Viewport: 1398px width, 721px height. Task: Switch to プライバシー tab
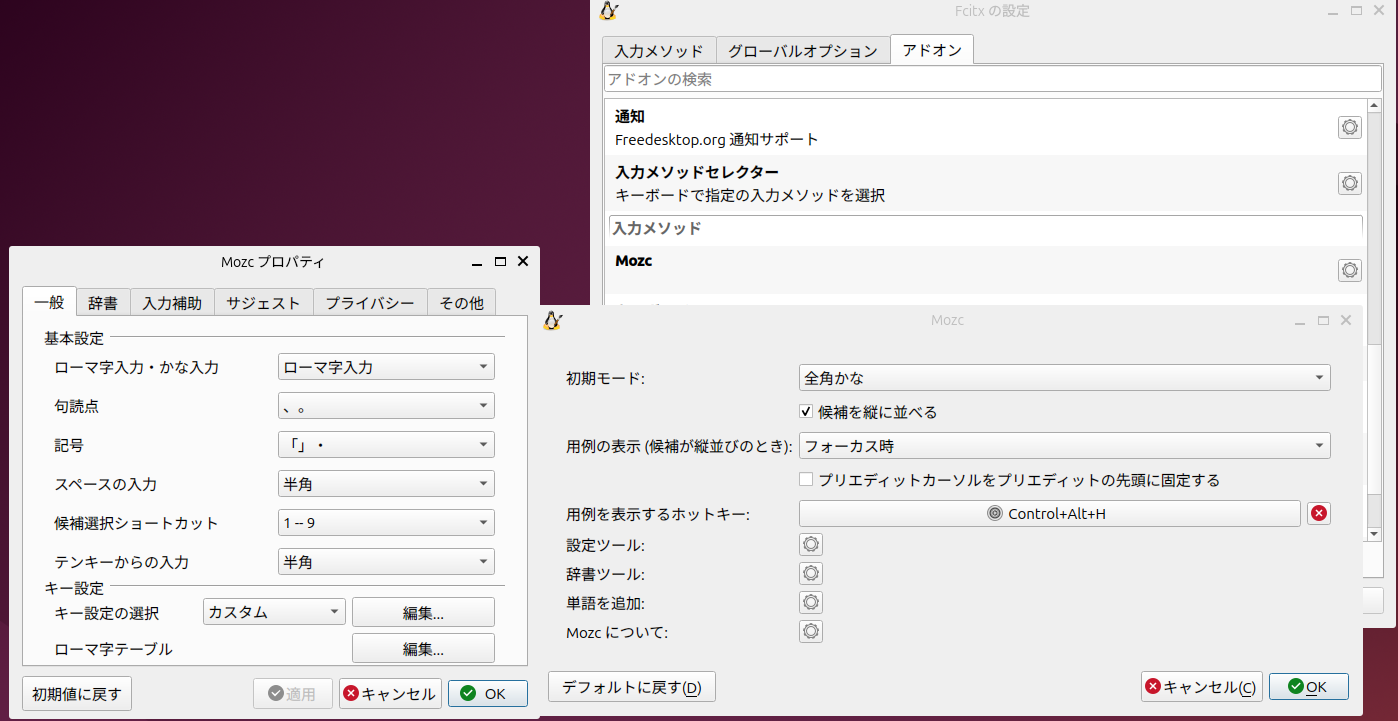point(370,303)
